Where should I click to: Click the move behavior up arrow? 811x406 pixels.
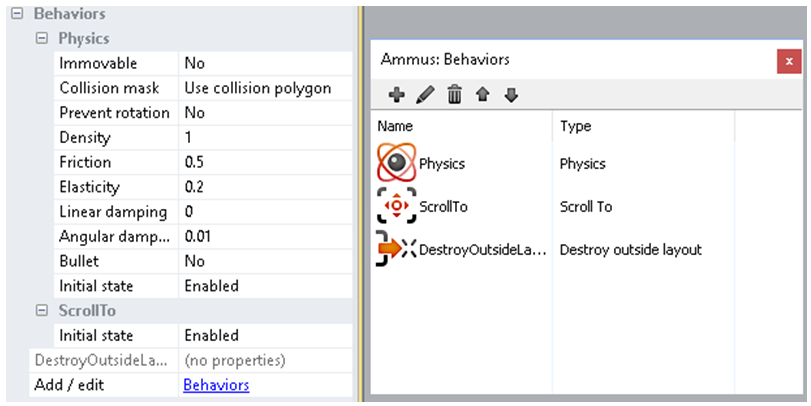[x=483, y=95]
